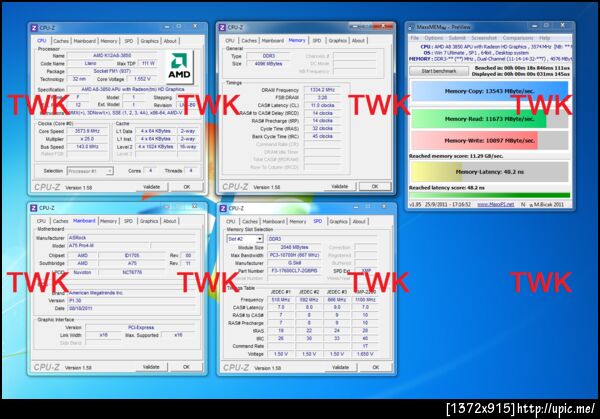Switch to Memory tab in the Mainboard tab window
Viewport: 600px width, 419px height.
point(109,221)
